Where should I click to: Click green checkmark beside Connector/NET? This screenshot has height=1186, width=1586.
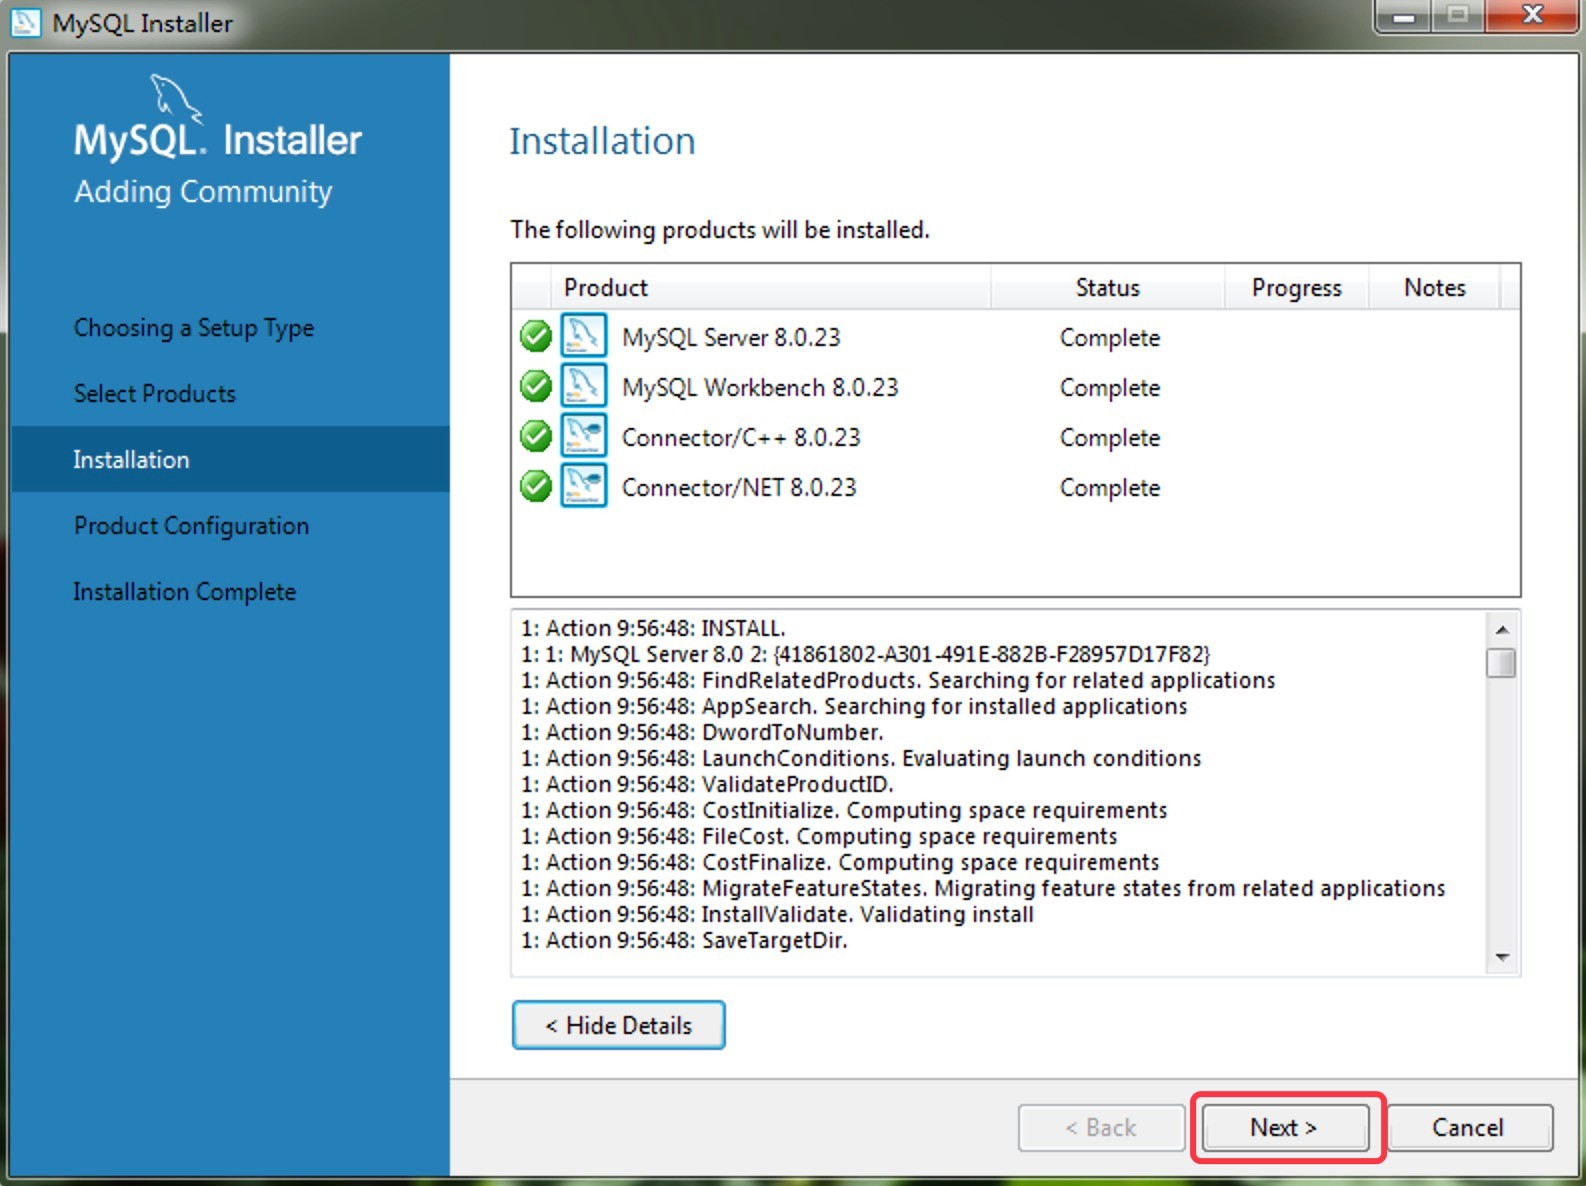pyautogui.click(x=536, y=486)
